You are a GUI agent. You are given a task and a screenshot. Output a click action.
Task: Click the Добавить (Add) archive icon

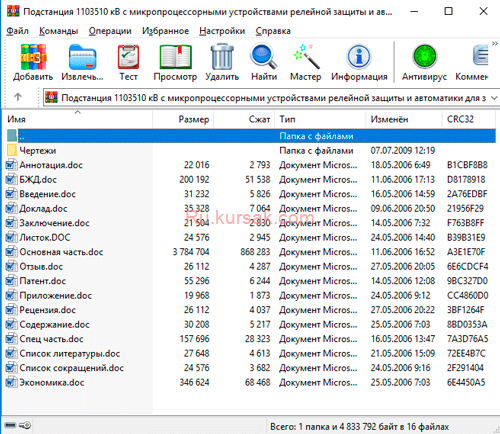33,57
